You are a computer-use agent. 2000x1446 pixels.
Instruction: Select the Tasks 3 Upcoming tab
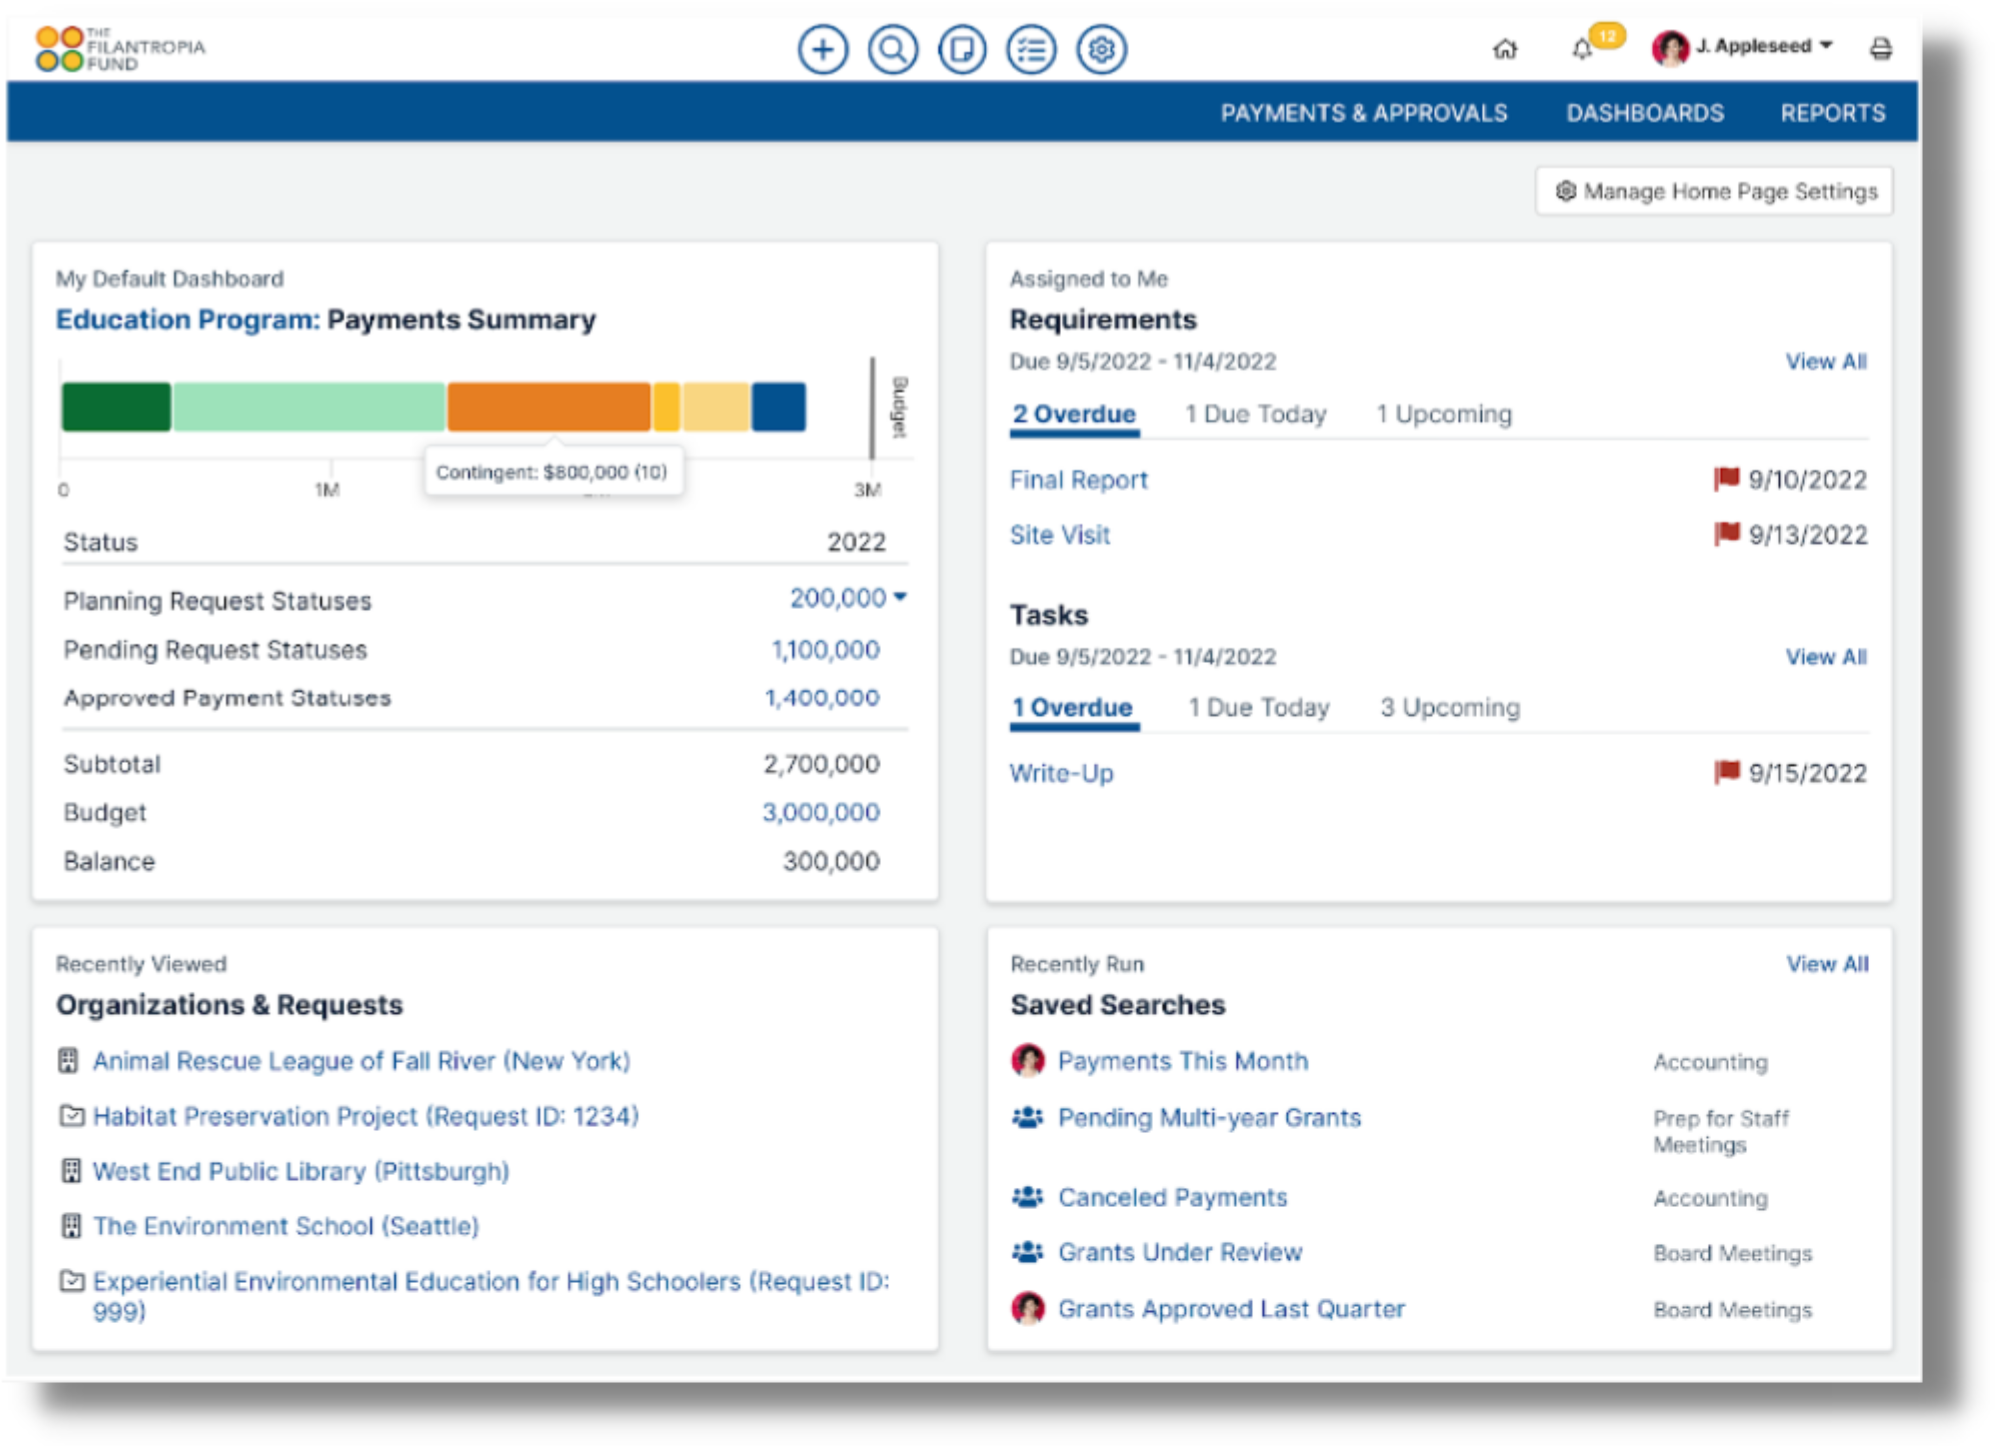[x=1449, y=707]
